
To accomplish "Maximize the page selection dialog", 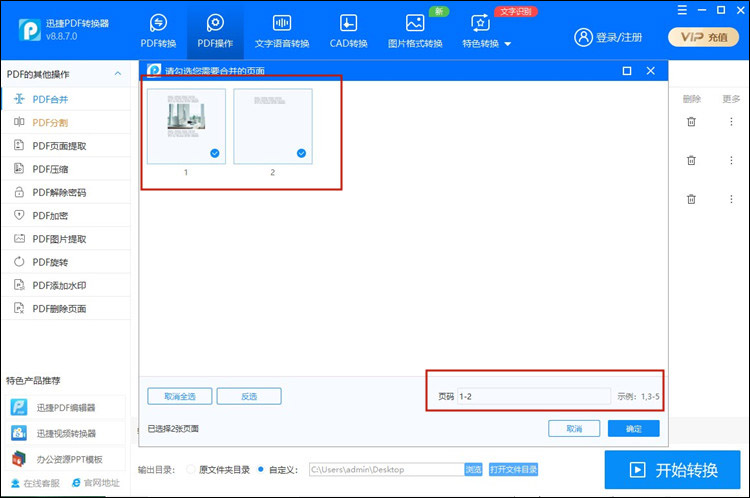I will pos(627,71).
